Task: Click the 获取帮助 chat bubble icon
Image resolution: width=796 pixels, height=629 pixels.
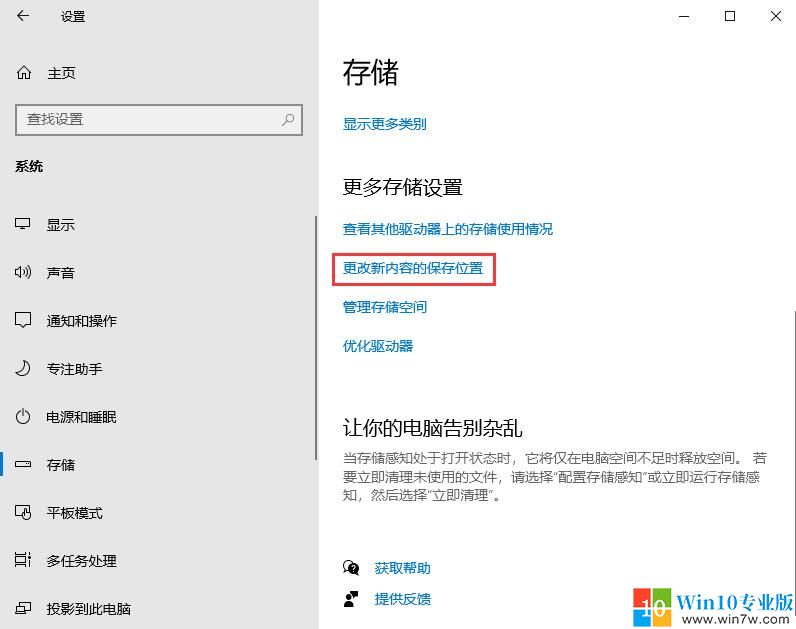Action: pos(351,568)
